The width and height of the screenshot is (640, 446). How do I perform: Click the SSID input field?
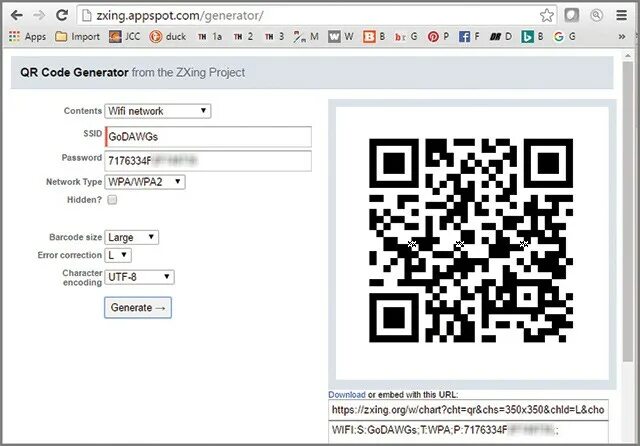click(208, 137)
